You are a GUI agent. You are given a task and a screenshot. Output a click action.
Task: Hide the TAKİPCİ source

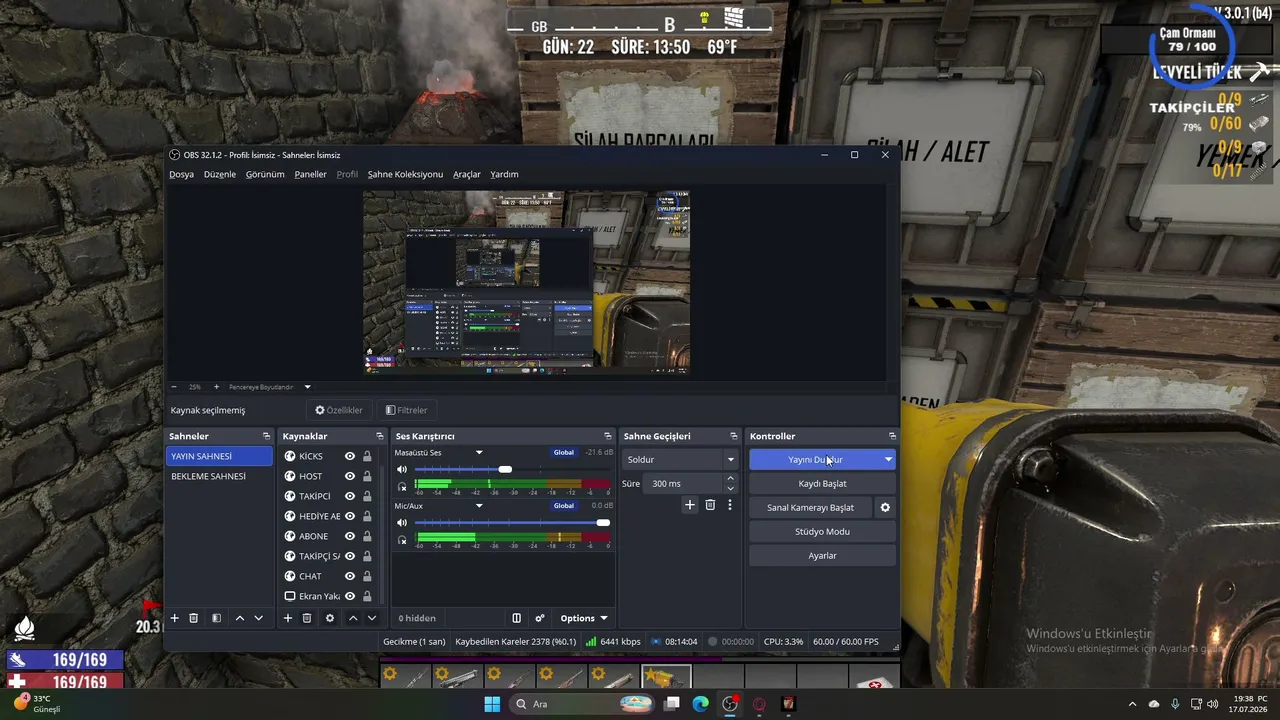[350, 496]
